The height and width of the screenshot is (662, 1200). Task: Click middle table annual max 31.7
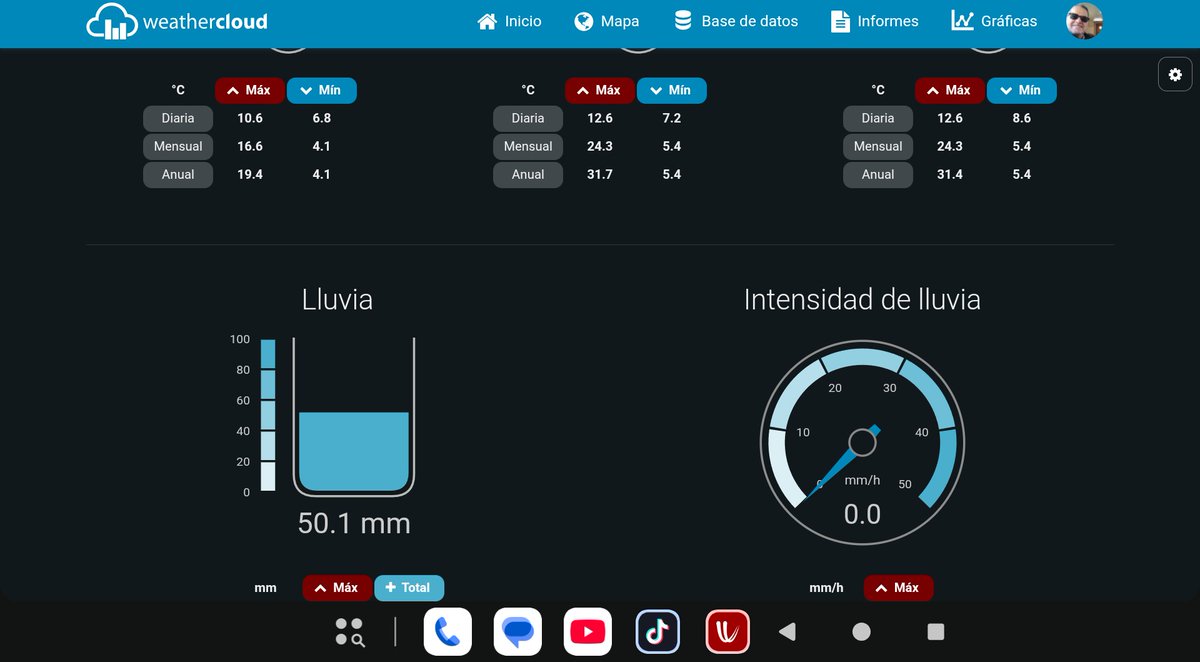[x=600, y=174]
